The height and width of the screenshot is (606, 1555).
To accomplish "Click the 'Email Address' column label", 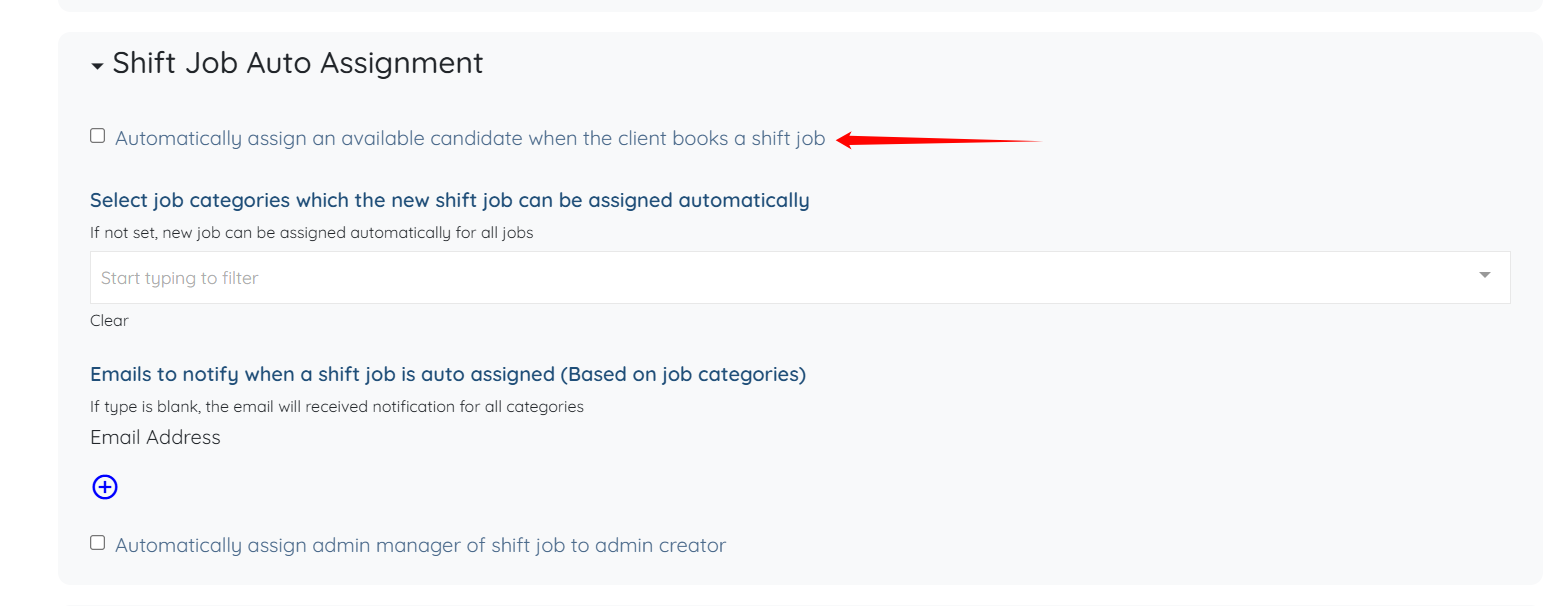I will point(155,437).
